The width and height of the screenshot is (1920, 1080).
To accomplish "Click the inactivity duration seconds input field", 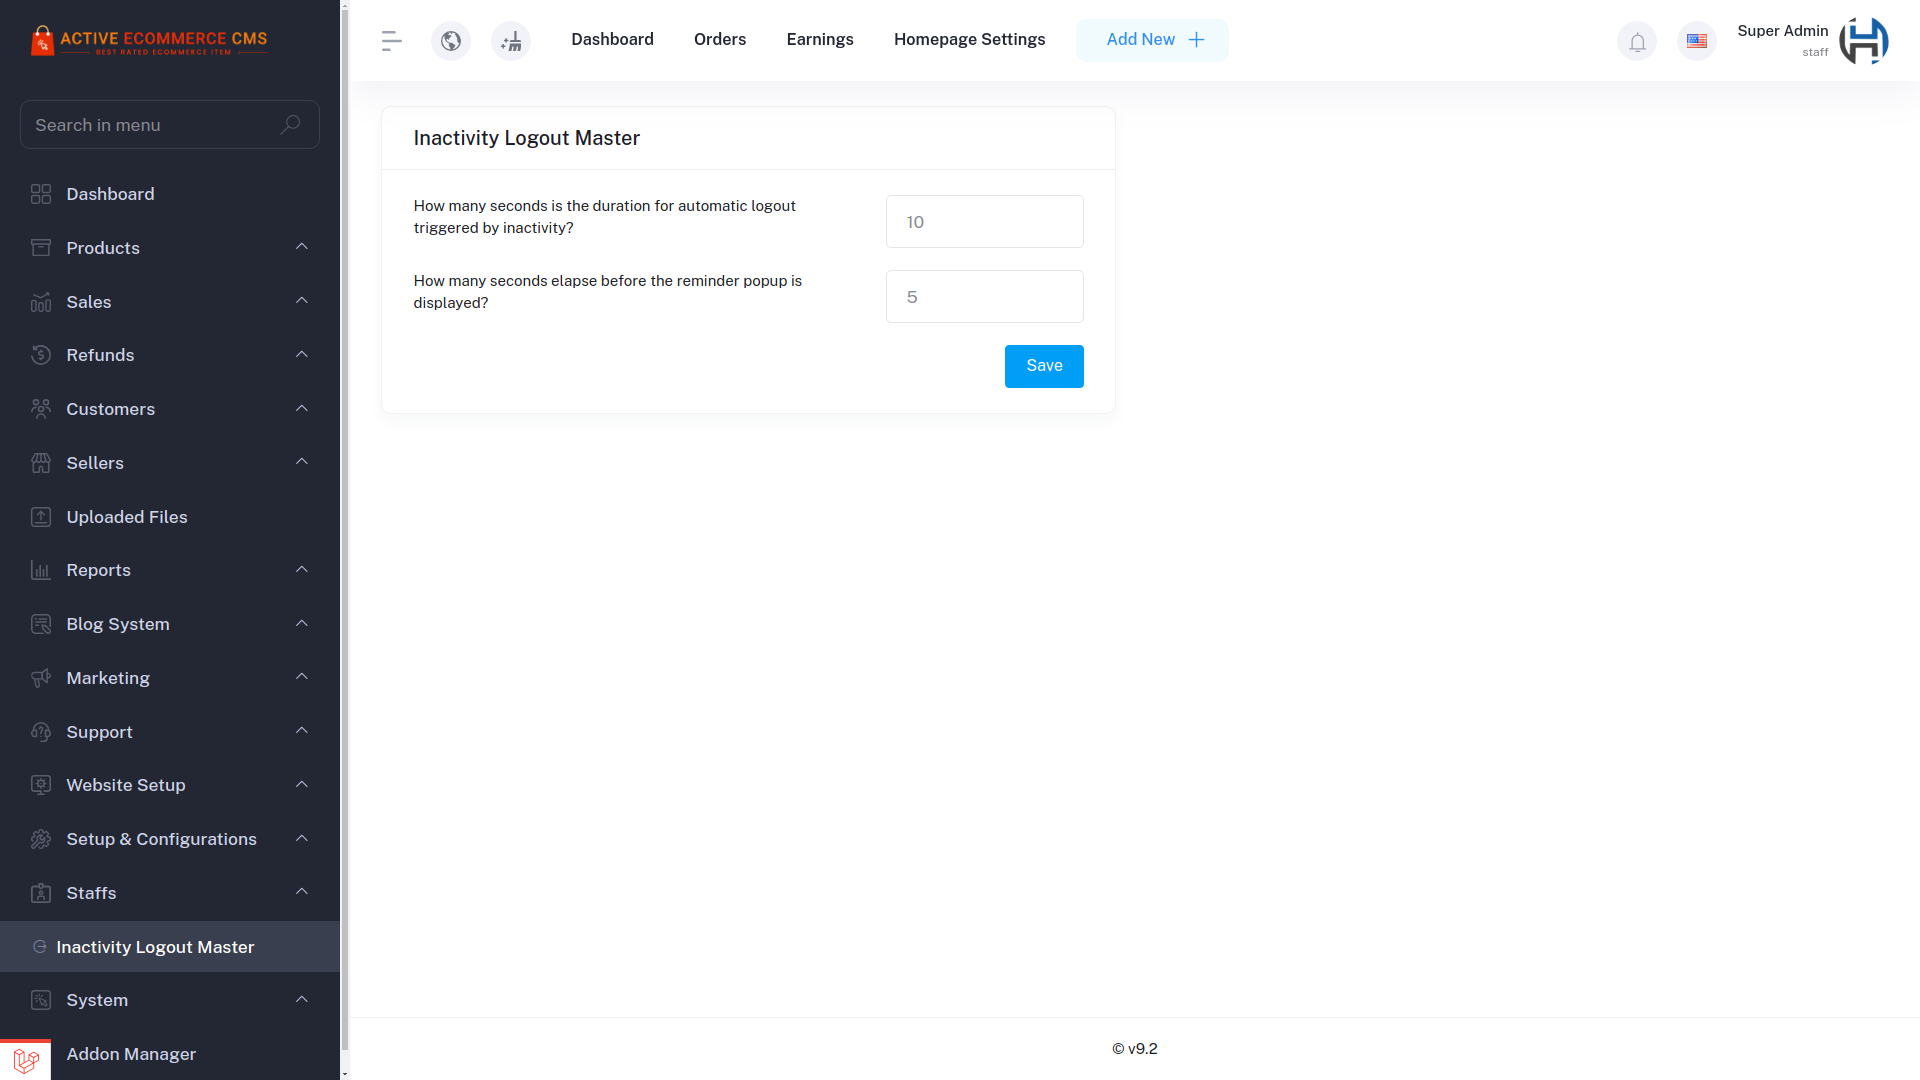I will click(x=985, y=220).
